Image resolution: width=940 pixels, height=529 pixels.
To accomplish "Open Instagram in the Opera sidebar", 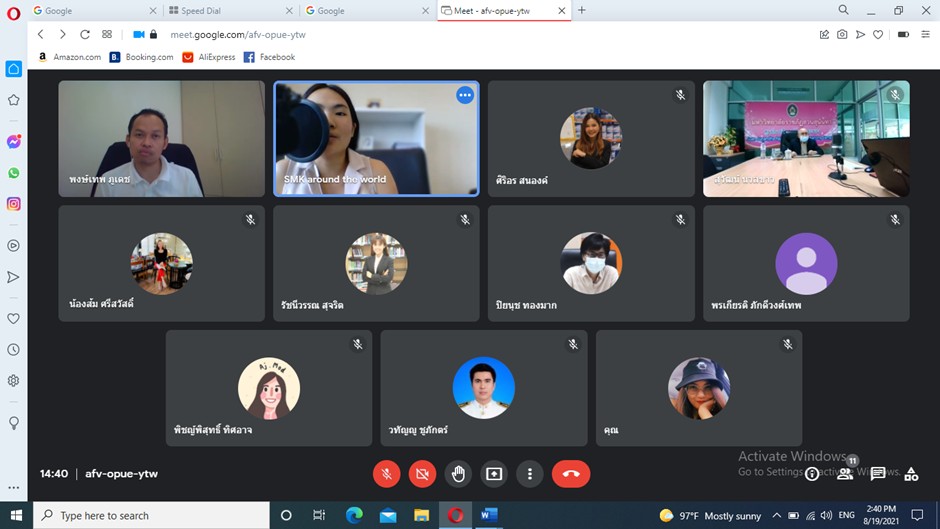I will tap(14, 204).
